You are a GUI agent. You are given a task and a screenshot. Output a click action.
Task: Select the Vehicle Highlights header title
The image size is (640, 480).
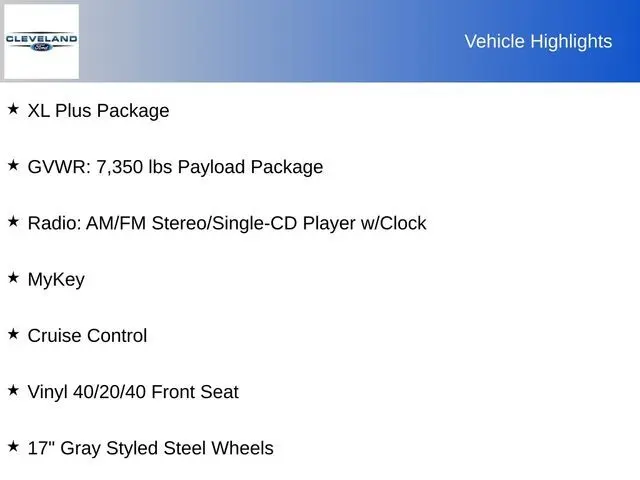[x=538, y=41]
